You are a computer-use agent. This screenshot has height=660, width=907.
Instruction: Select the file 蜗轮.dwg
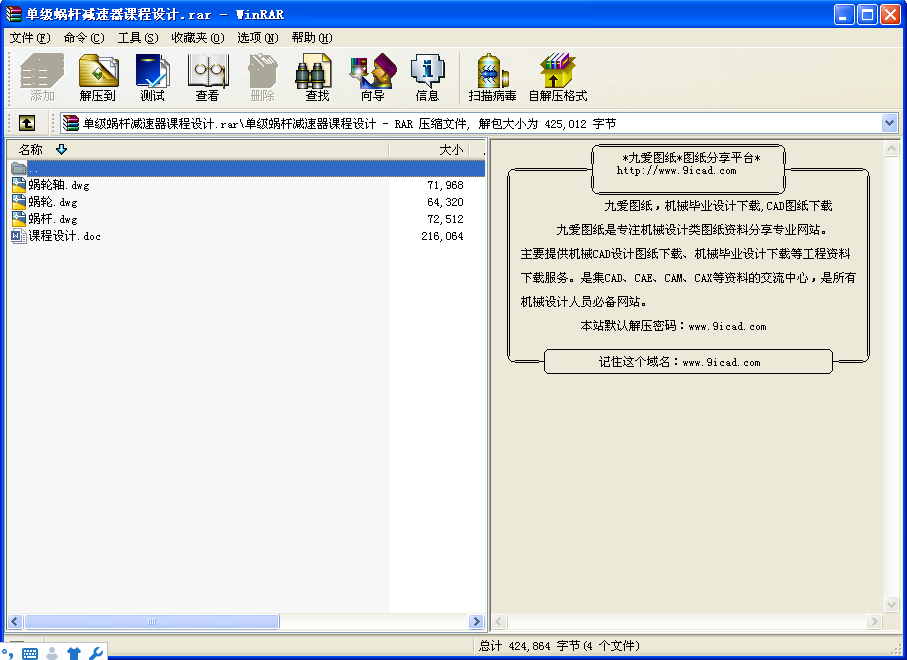point(53,202)
